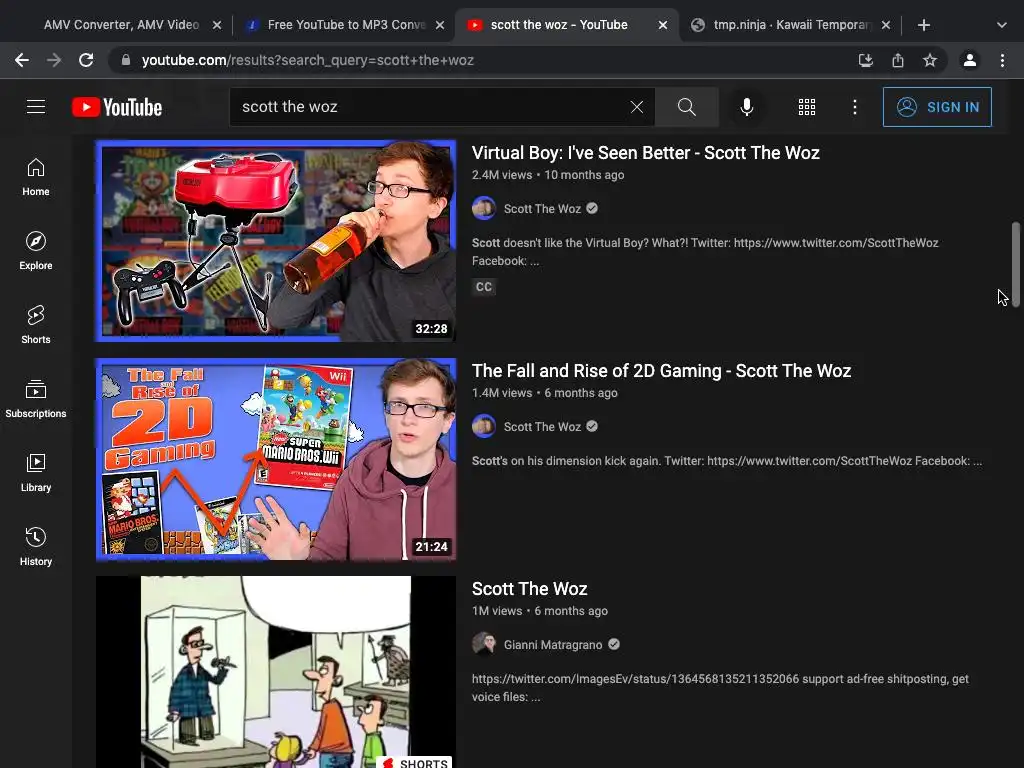Viewport: 1024px width, 768px height.
Task: View site info via the lock icon
Action: coord(126,60)
